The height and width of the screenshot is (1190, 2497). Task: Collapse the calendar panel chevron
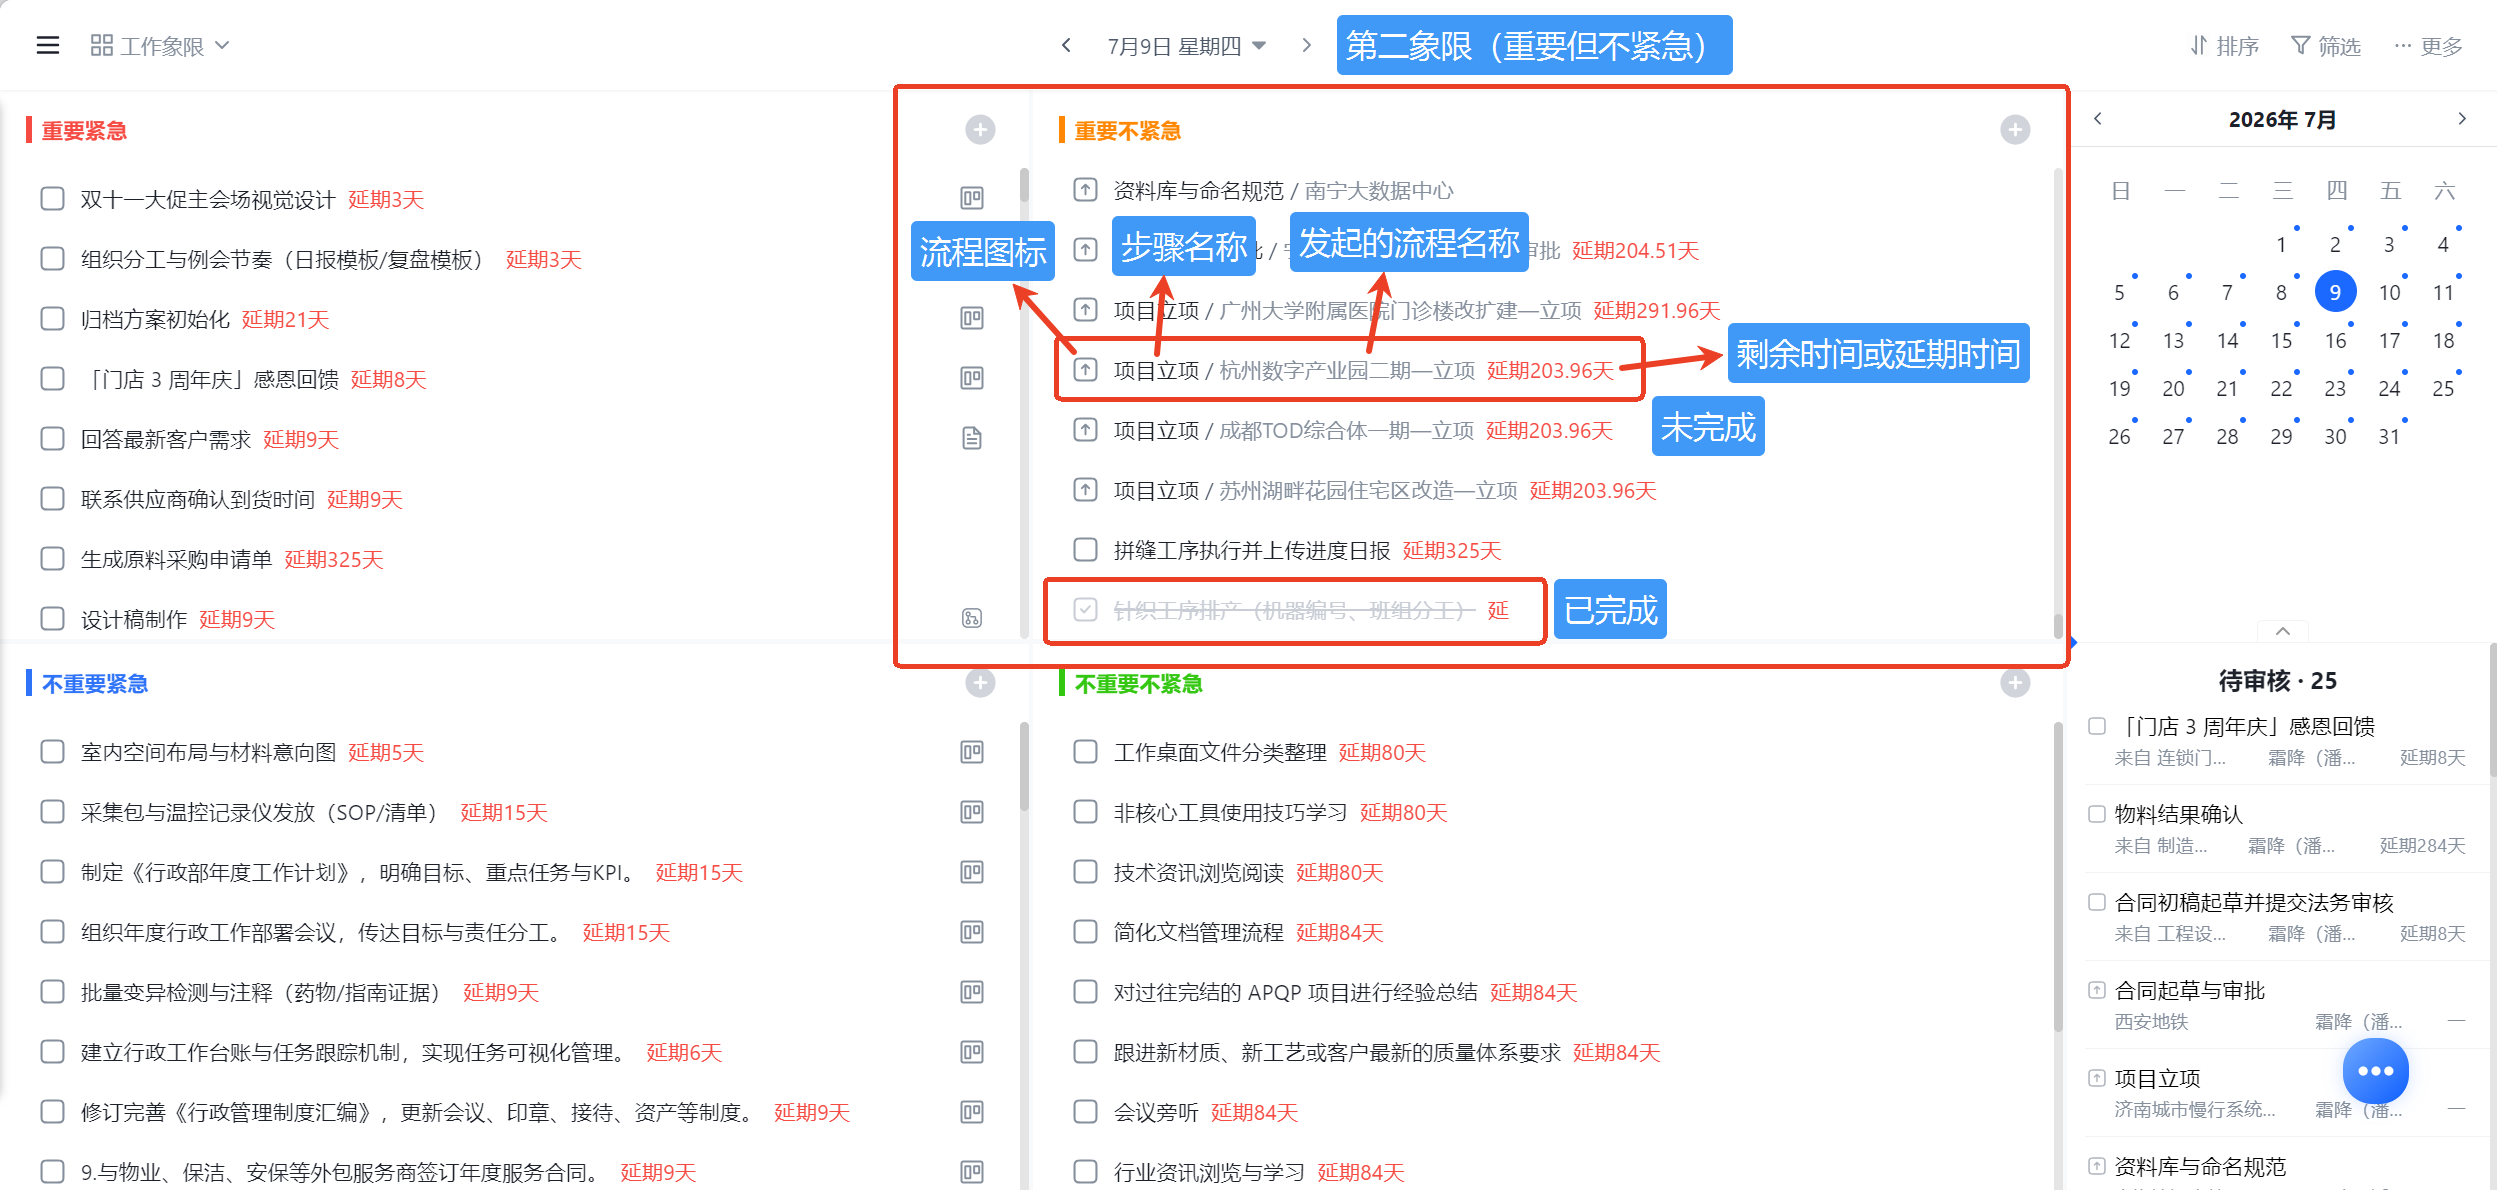pos(2283,631)
